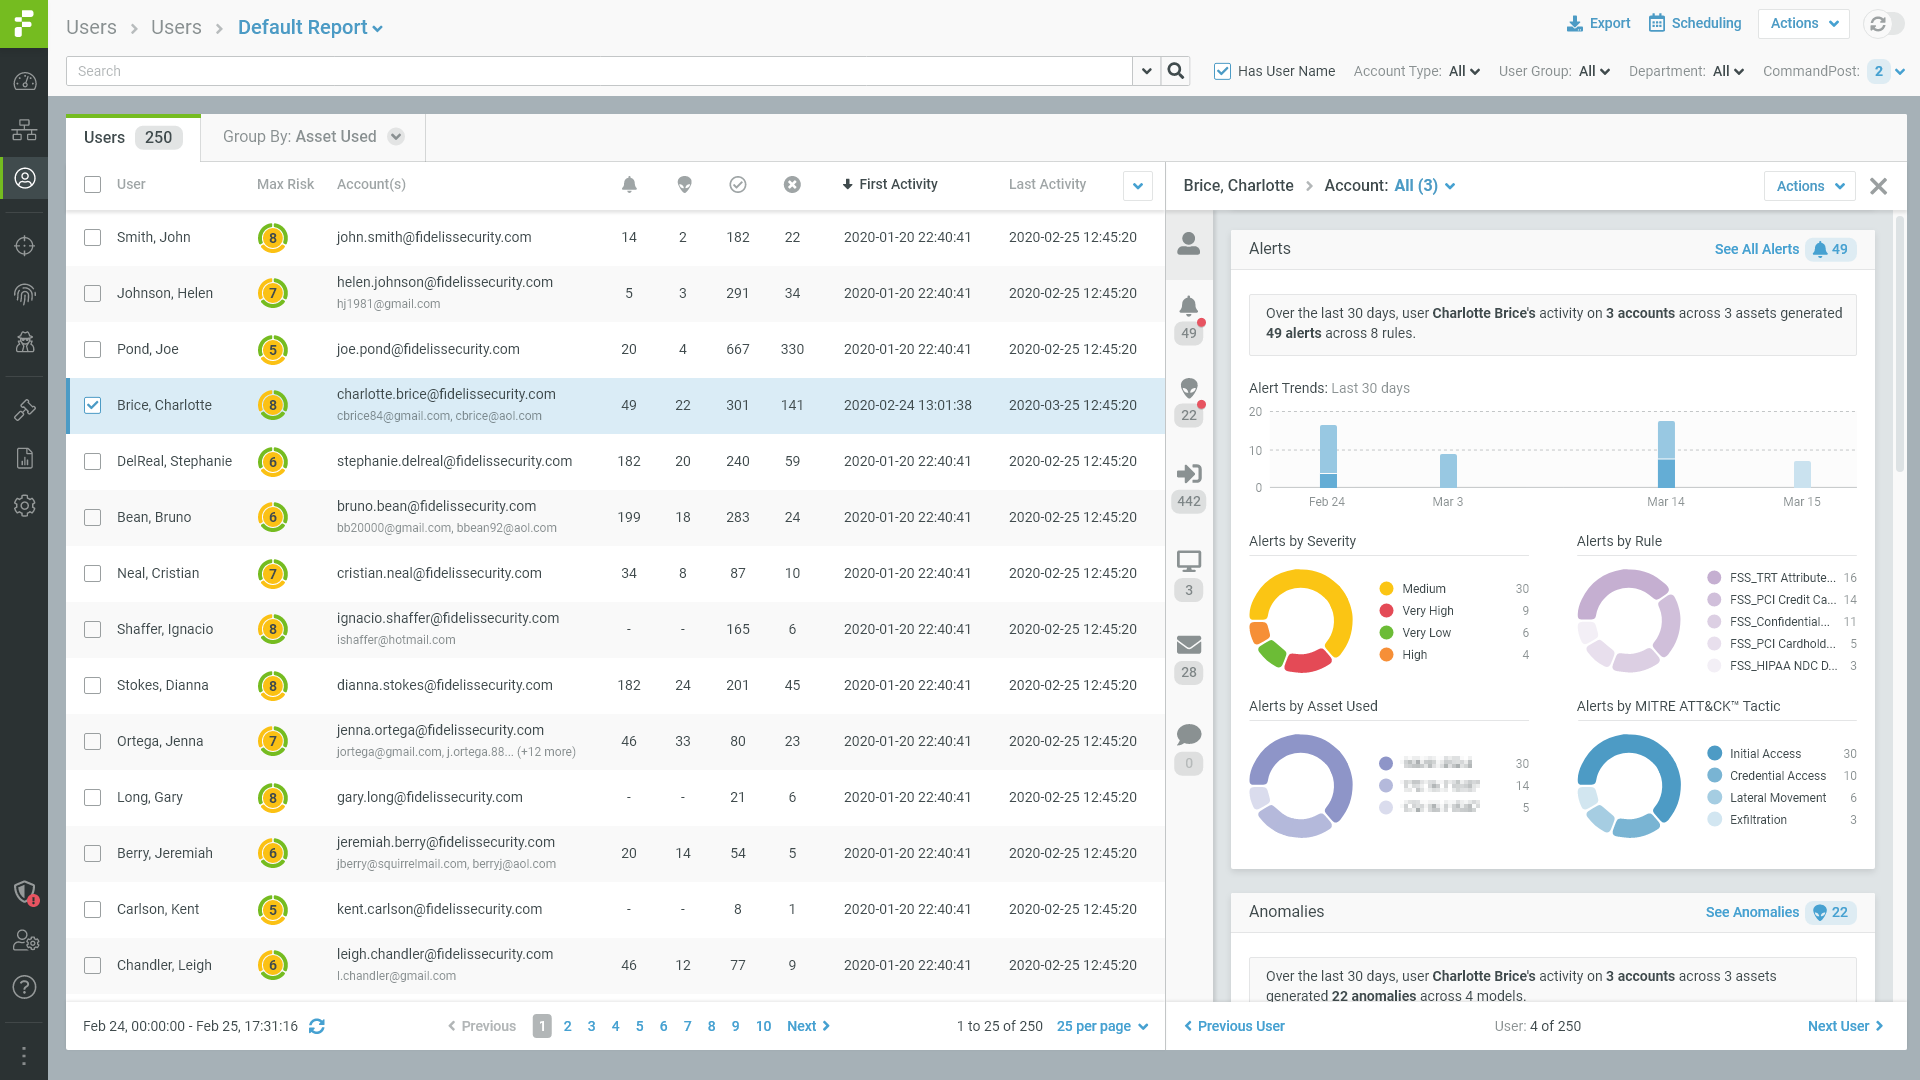
Task: Open the dashboard gauge icon in sidebar
Action: [25, 82]
